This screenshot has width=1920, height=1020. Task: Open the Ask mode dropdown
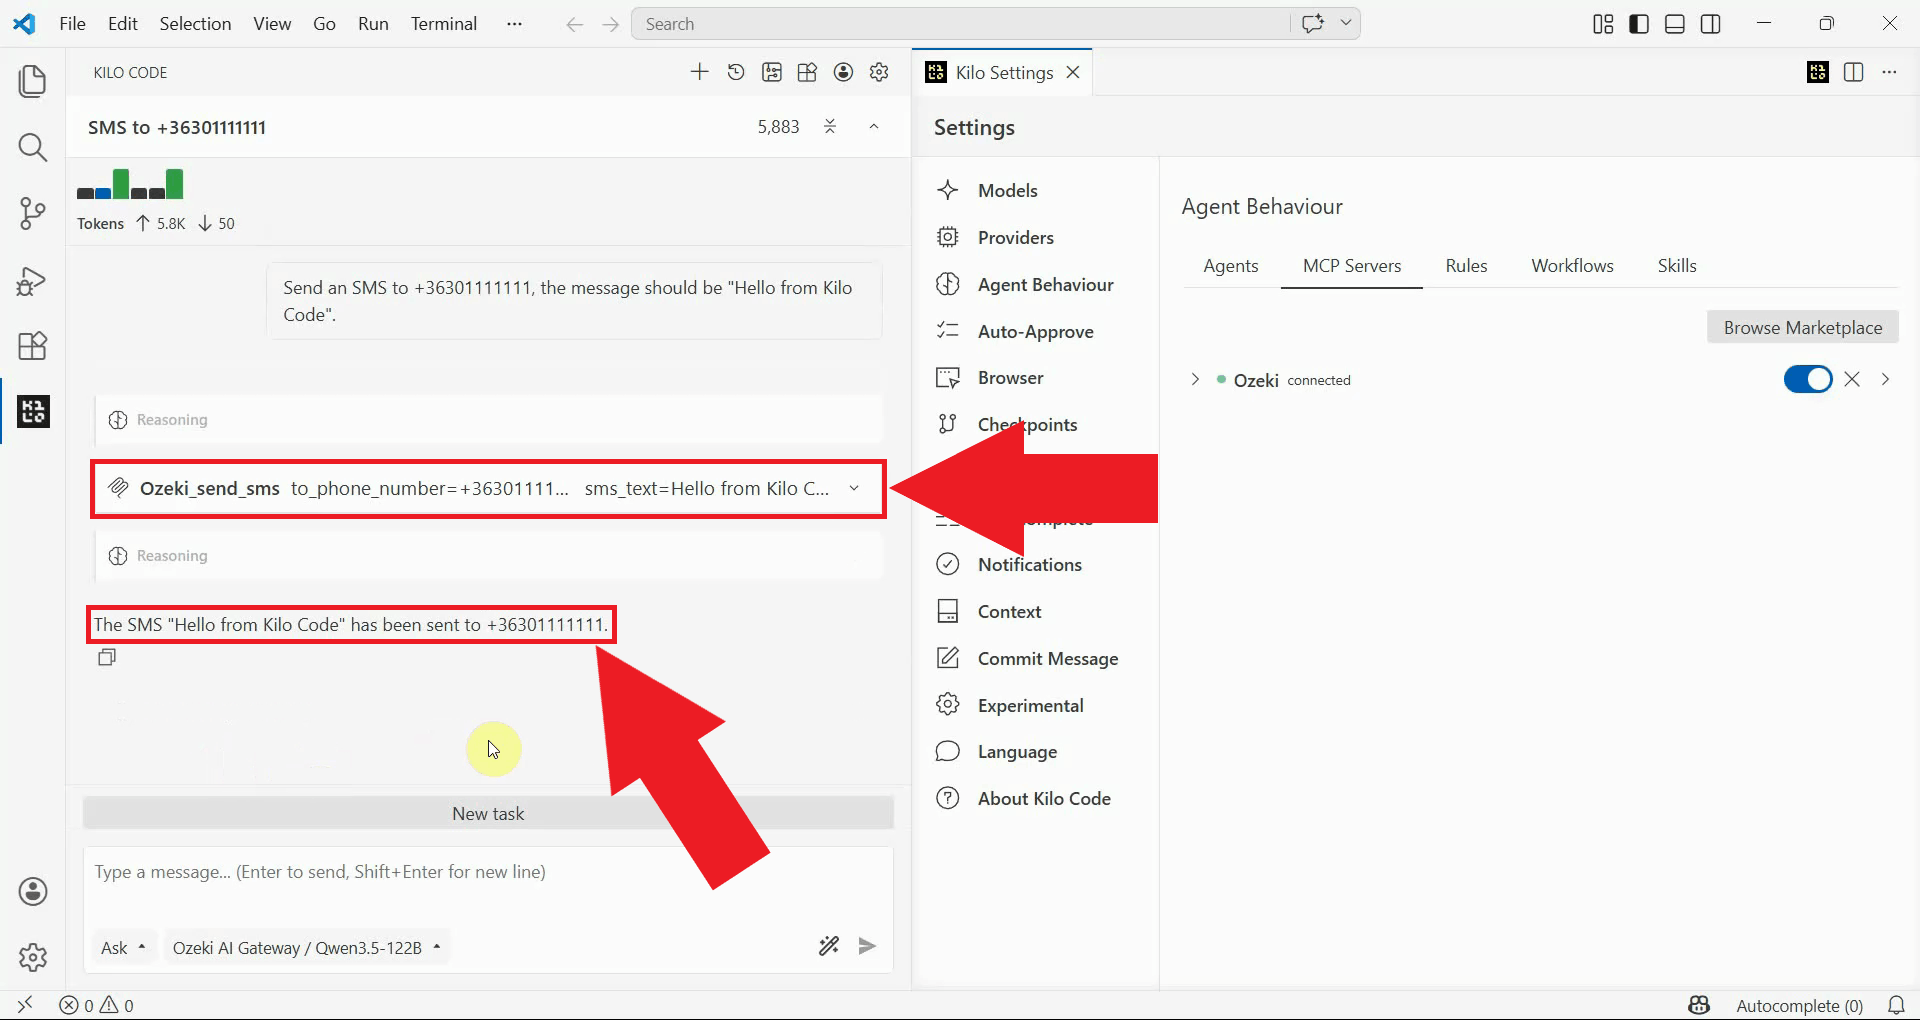(123, 947)
